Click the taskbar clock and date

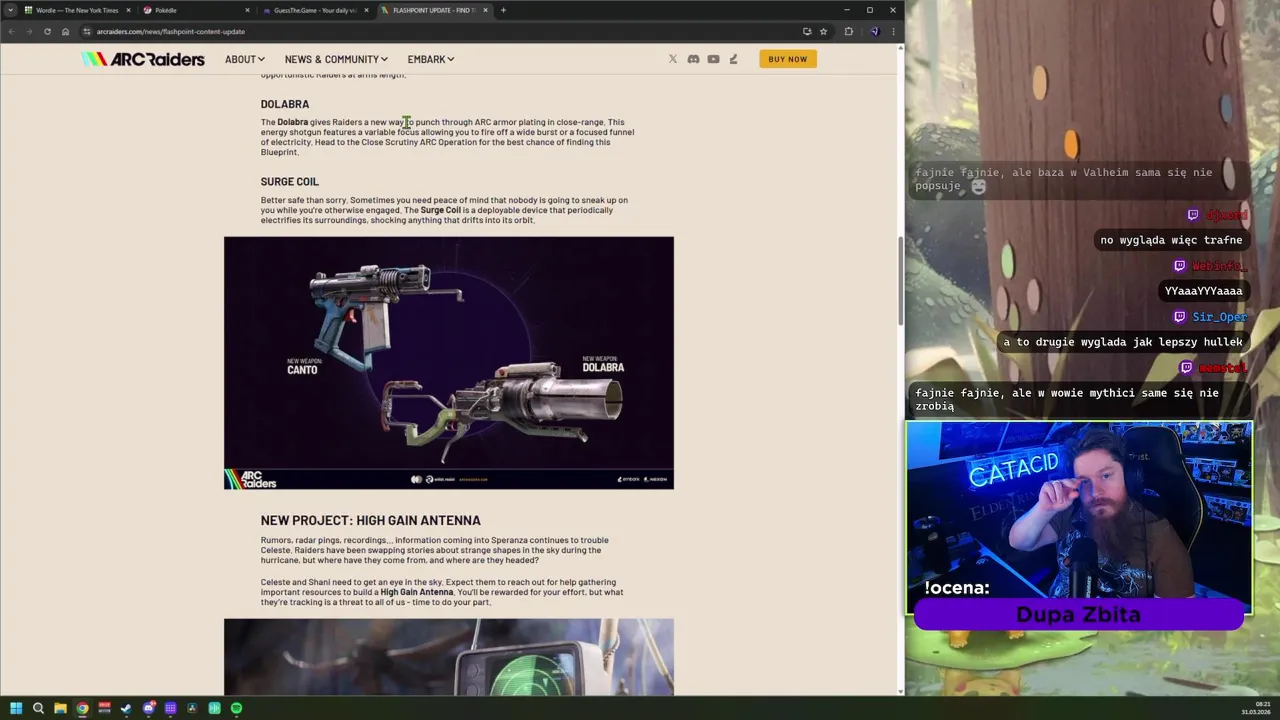tap(1256, 708)
